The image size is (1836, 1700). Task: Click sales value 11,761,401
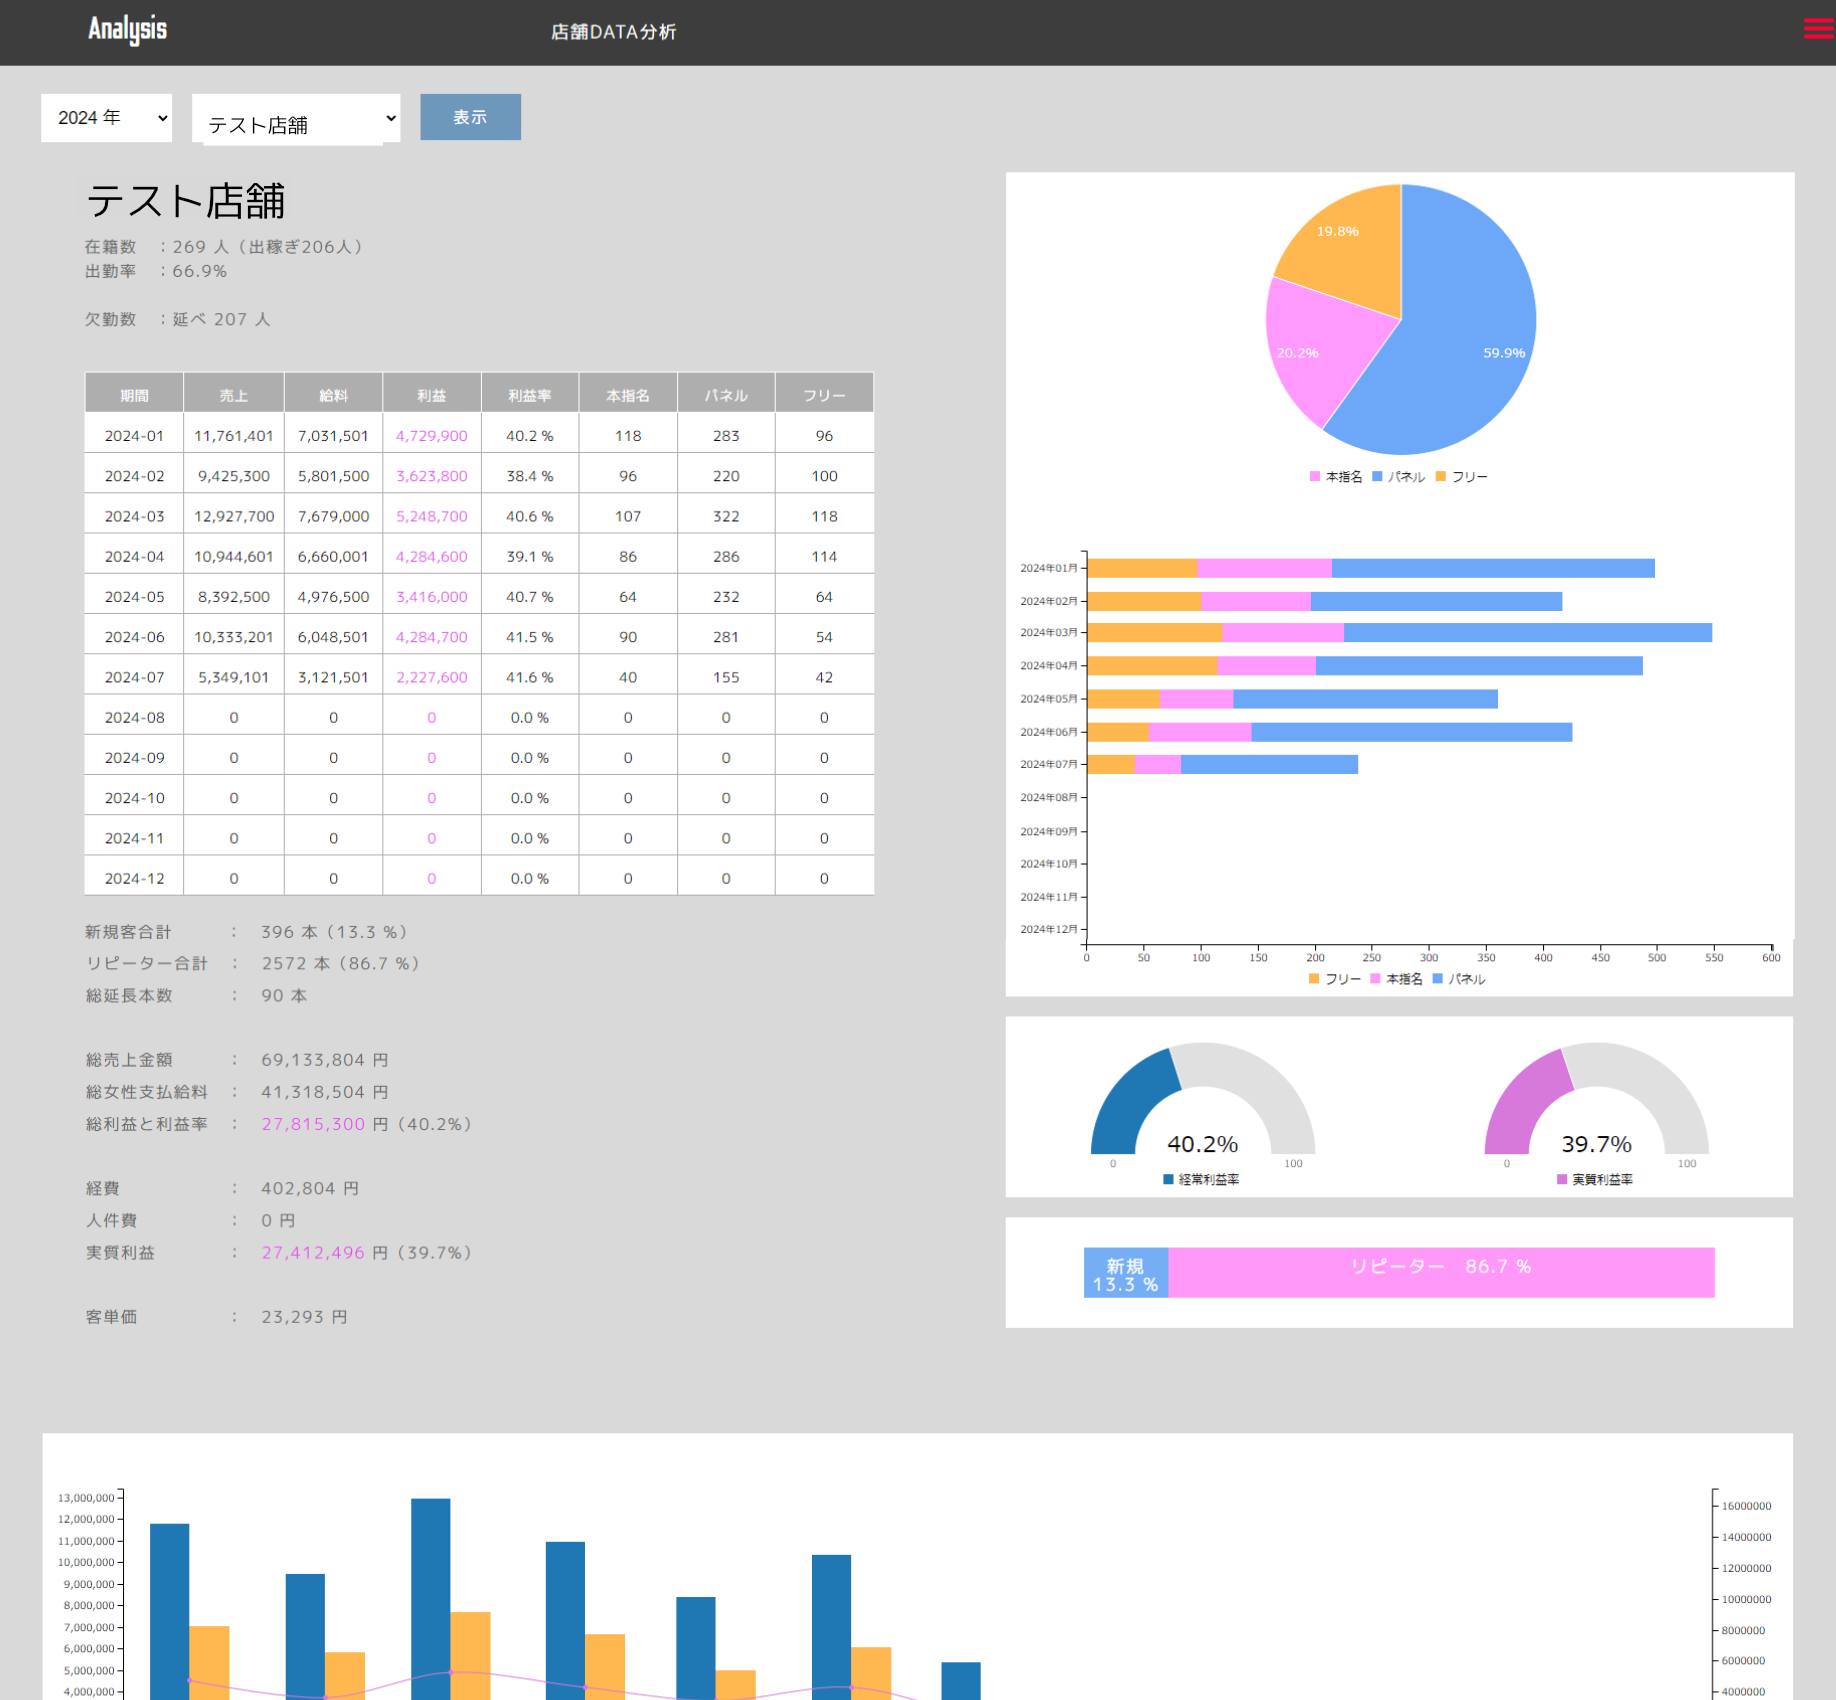pyautogui.click(x=233, y=436)
